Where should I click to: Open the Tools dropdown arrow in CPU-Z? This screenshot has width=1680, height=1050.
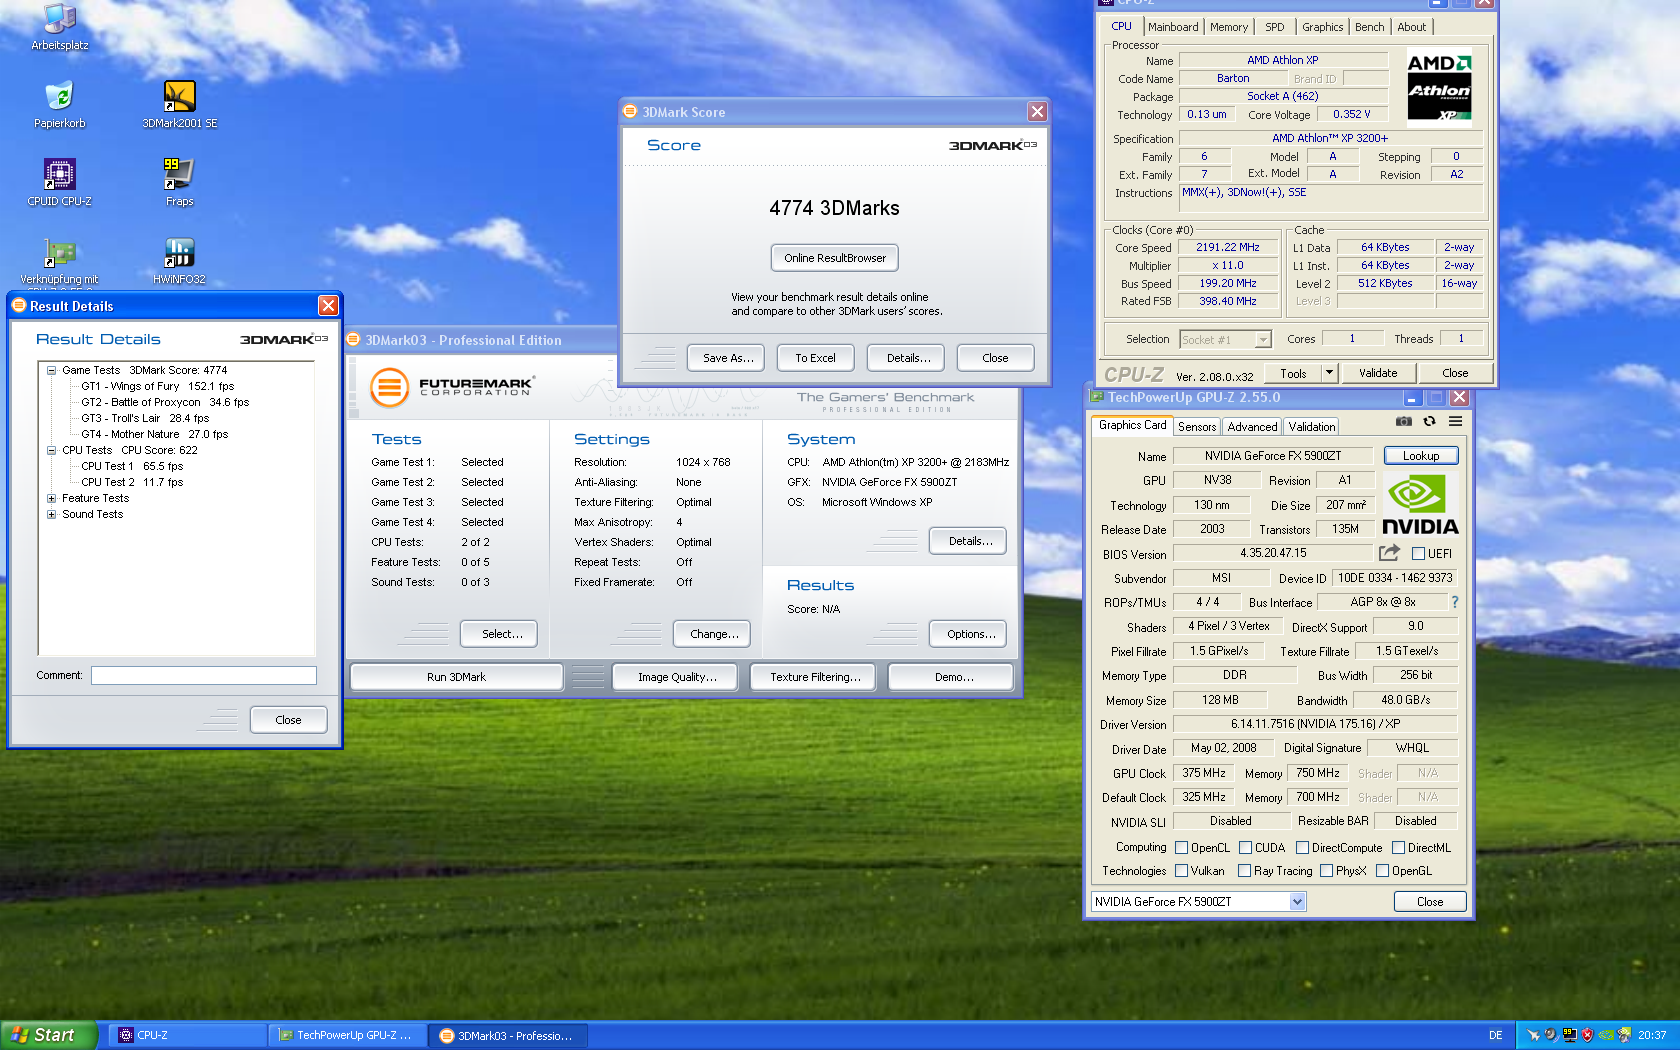click(1329, 373)
